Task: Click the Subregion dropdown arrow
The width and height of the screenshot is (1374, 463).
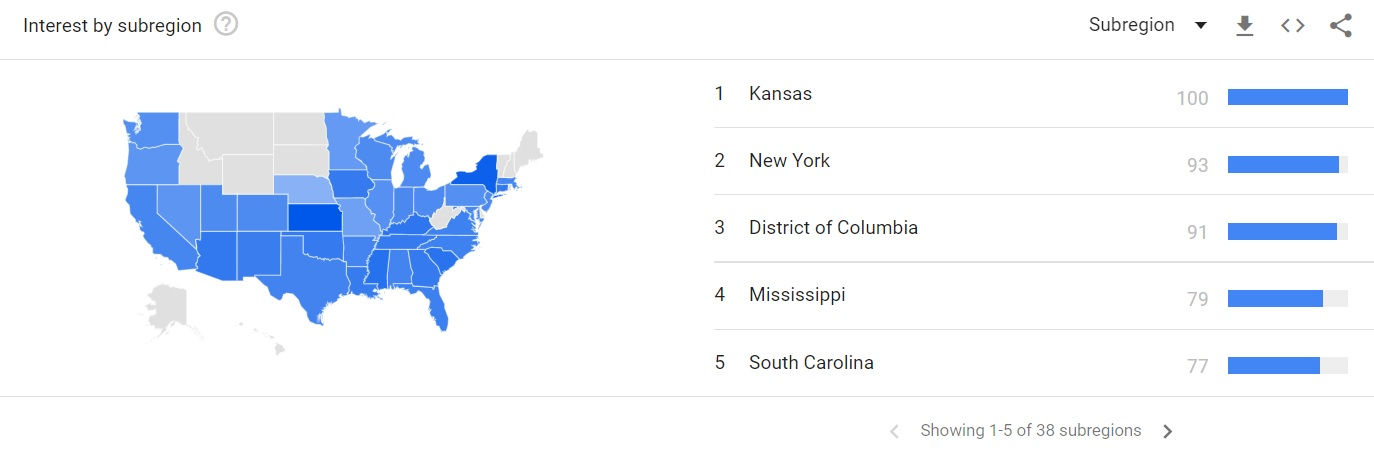Action: click(x=1201, y=26)
